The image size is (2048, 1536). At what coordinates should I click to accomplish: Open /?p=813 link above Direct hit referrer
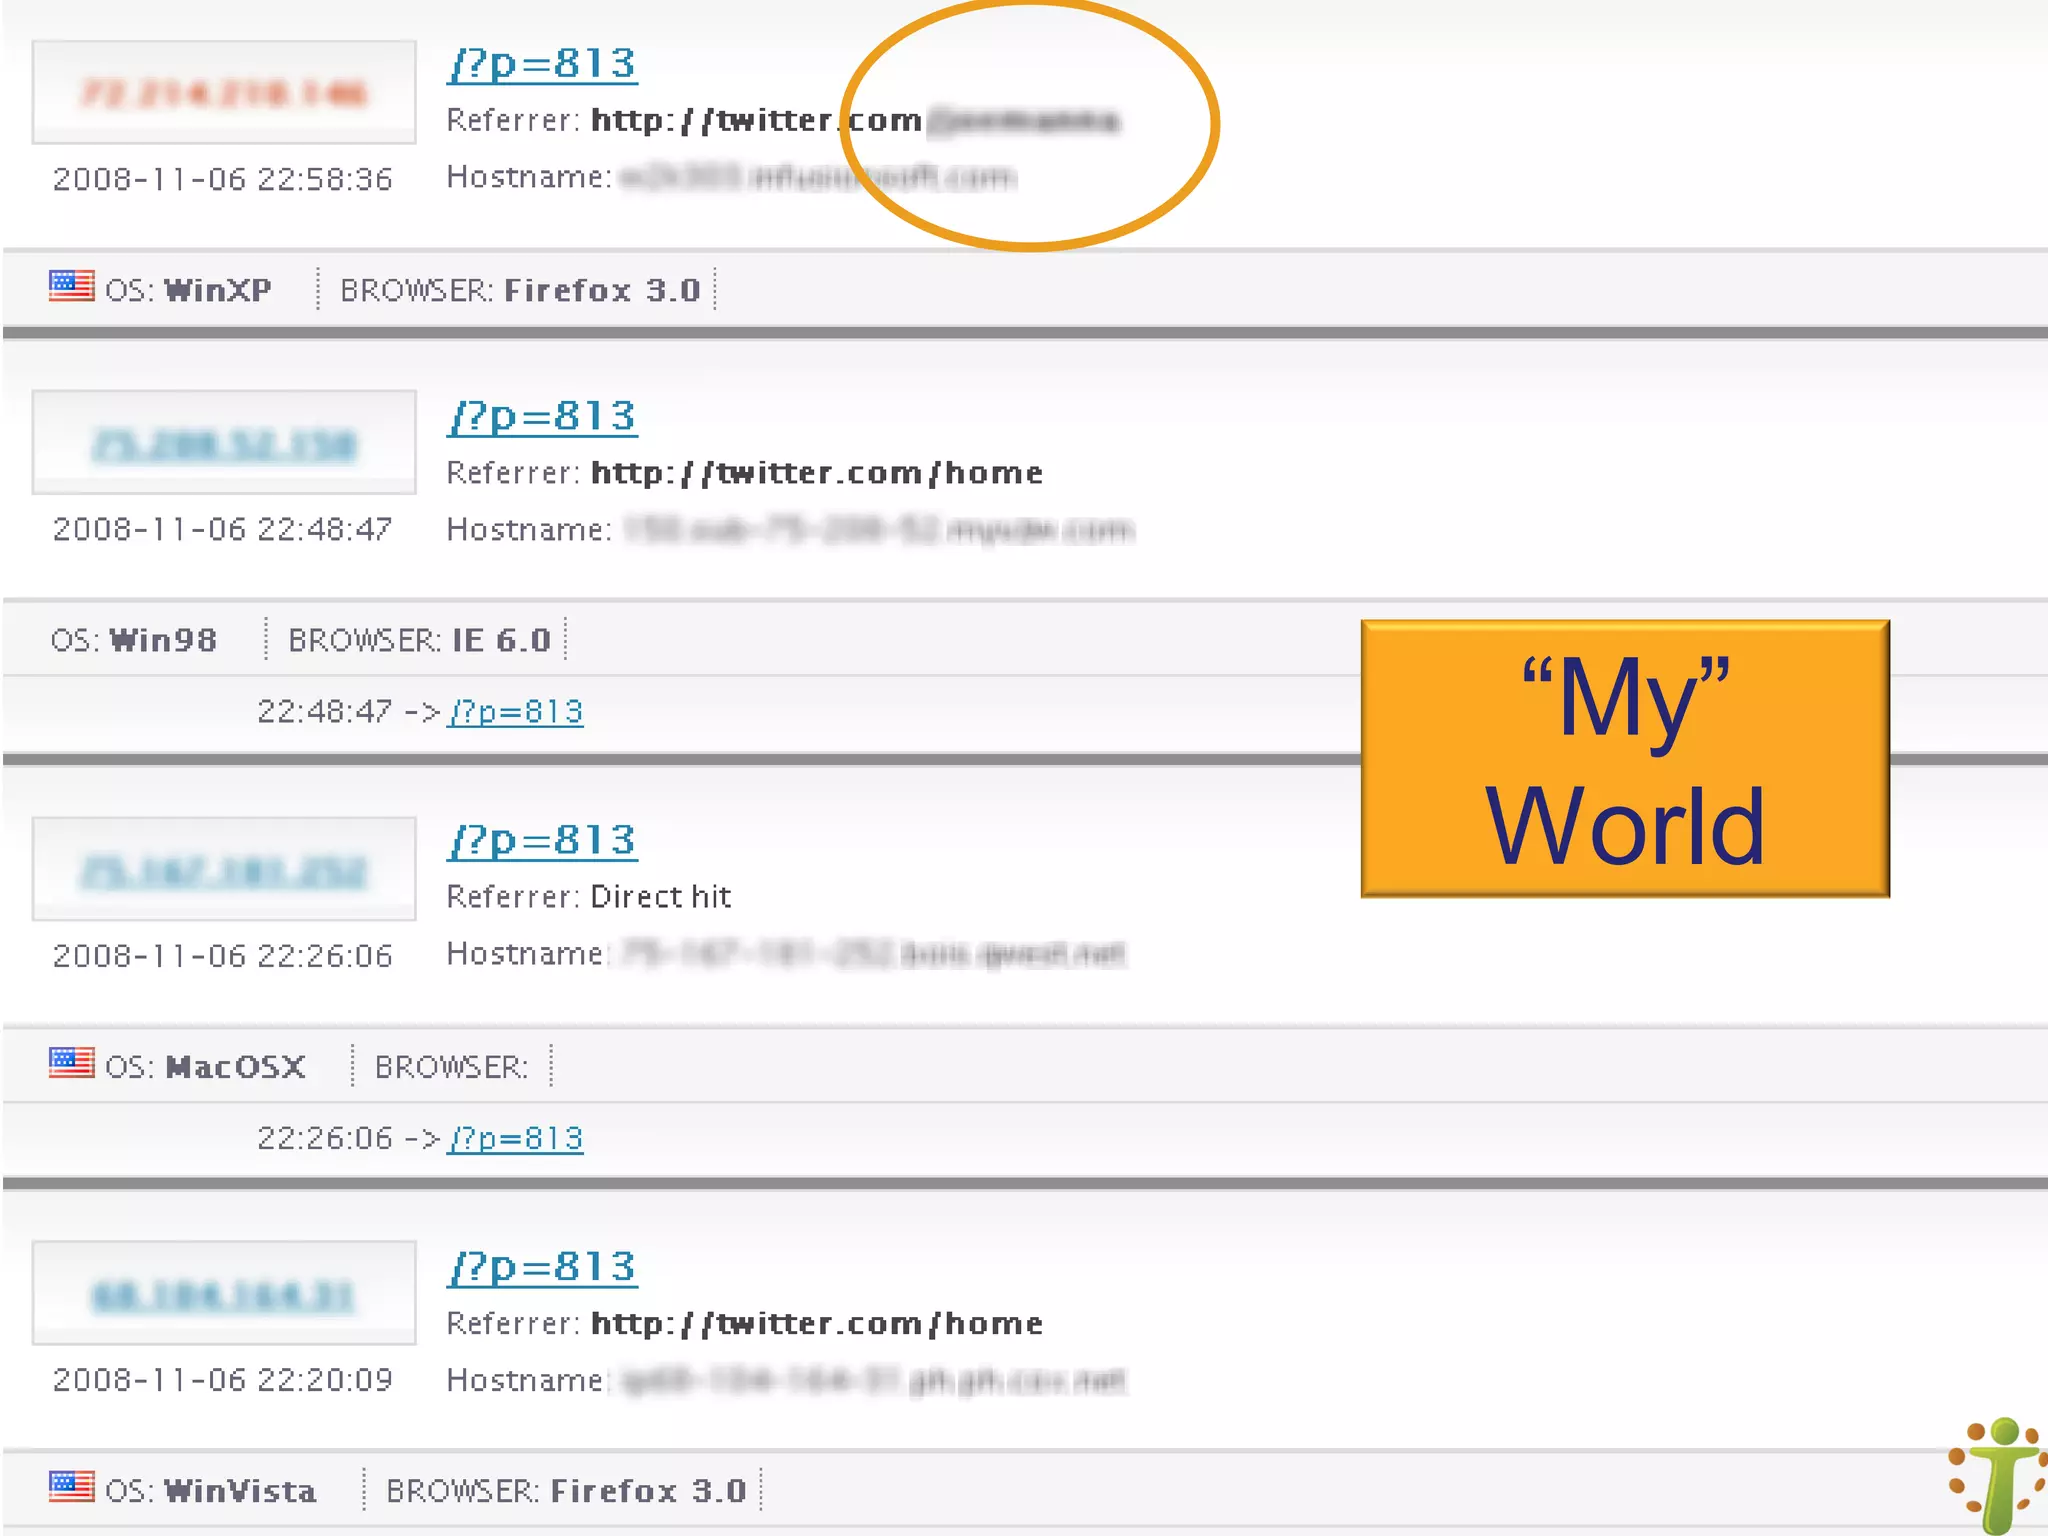pos(542,841)
